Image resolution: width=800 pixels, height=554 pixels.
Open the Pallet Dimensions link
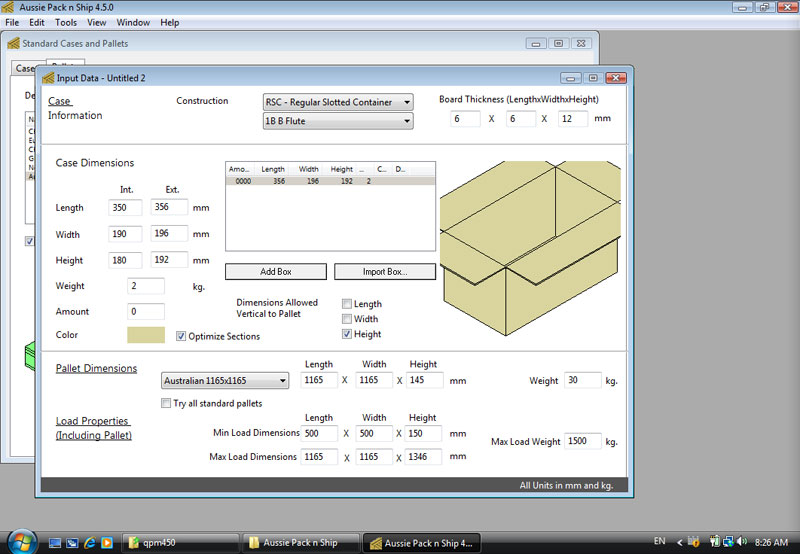click(96, 368)
